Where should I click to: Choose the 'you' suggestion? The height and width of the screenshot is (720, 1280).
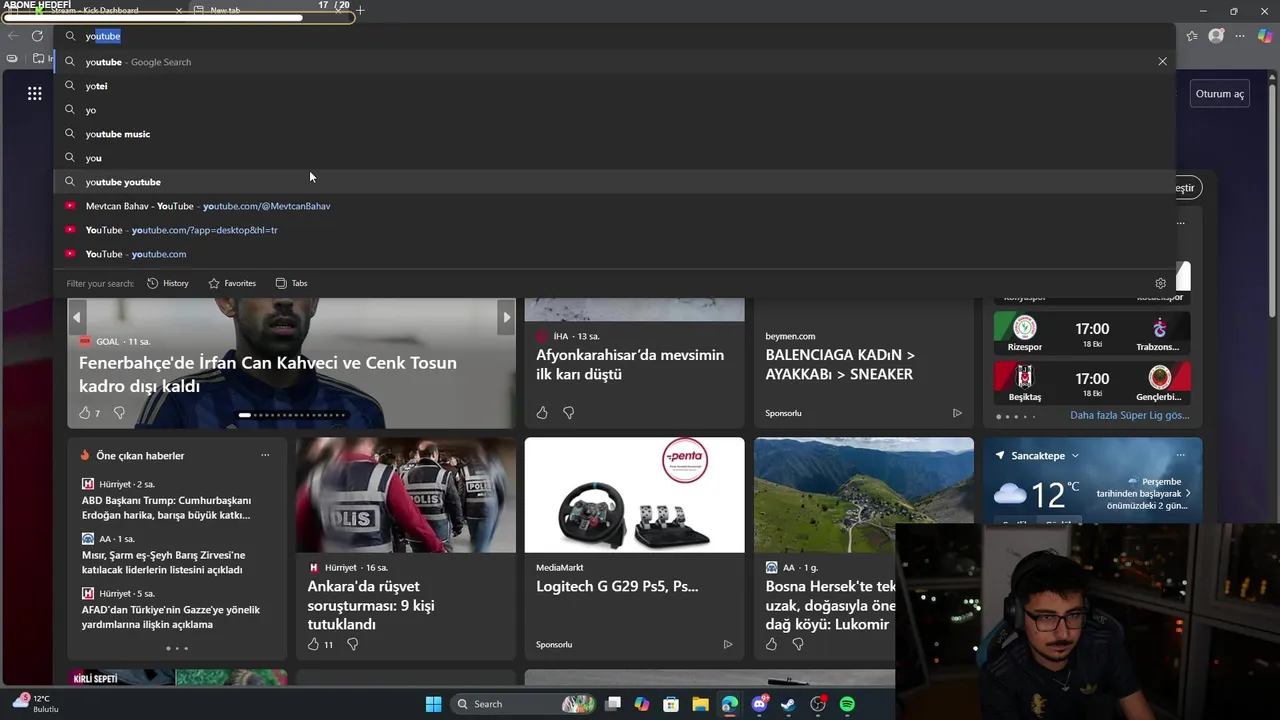pyautogui.click(x=615, y=158)
